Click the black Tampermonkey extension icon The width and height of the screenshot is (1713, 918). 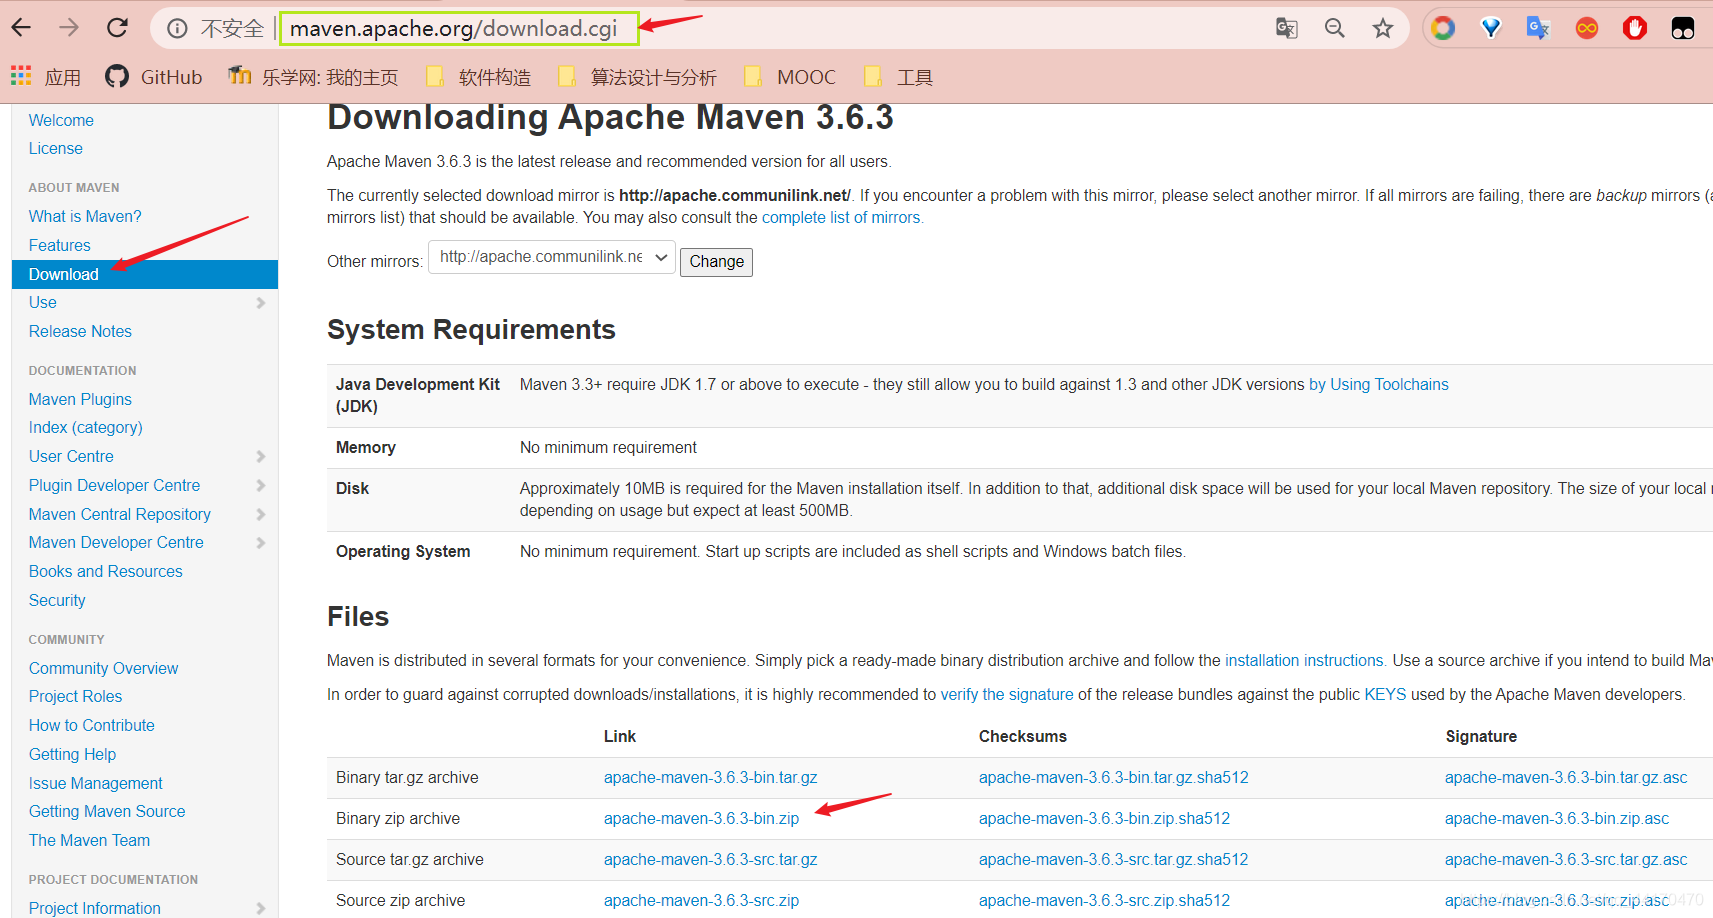1683,28
